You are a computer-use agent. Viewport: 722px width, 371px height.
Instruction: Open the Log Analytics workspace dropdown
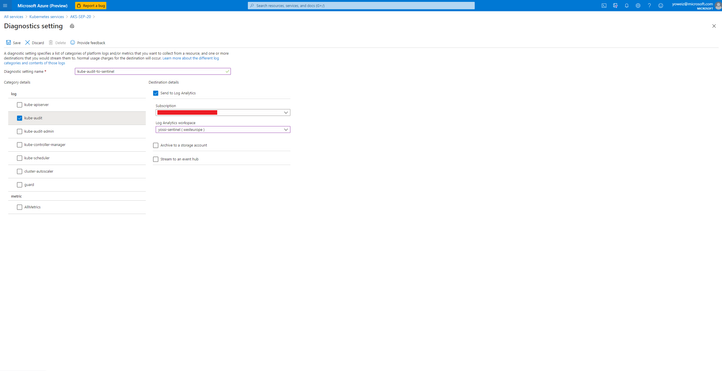[223, 130]
